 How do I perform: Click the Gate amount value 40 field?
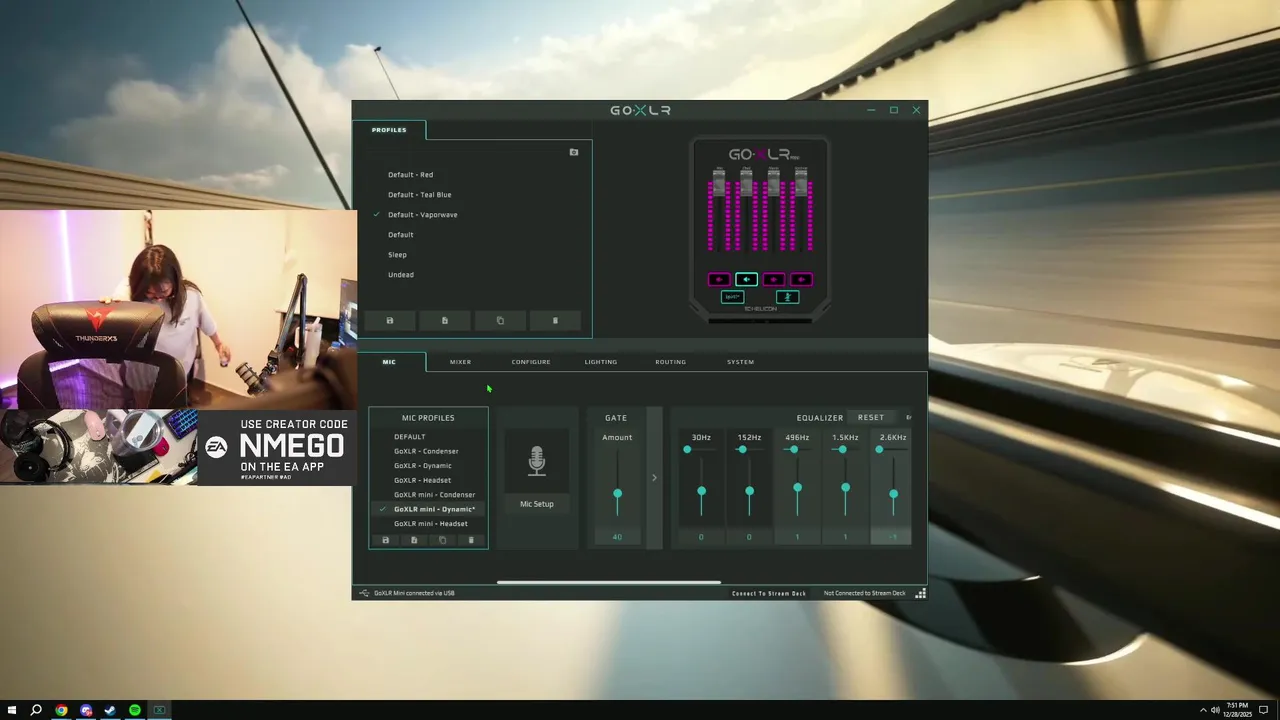[x=617, y=537]
